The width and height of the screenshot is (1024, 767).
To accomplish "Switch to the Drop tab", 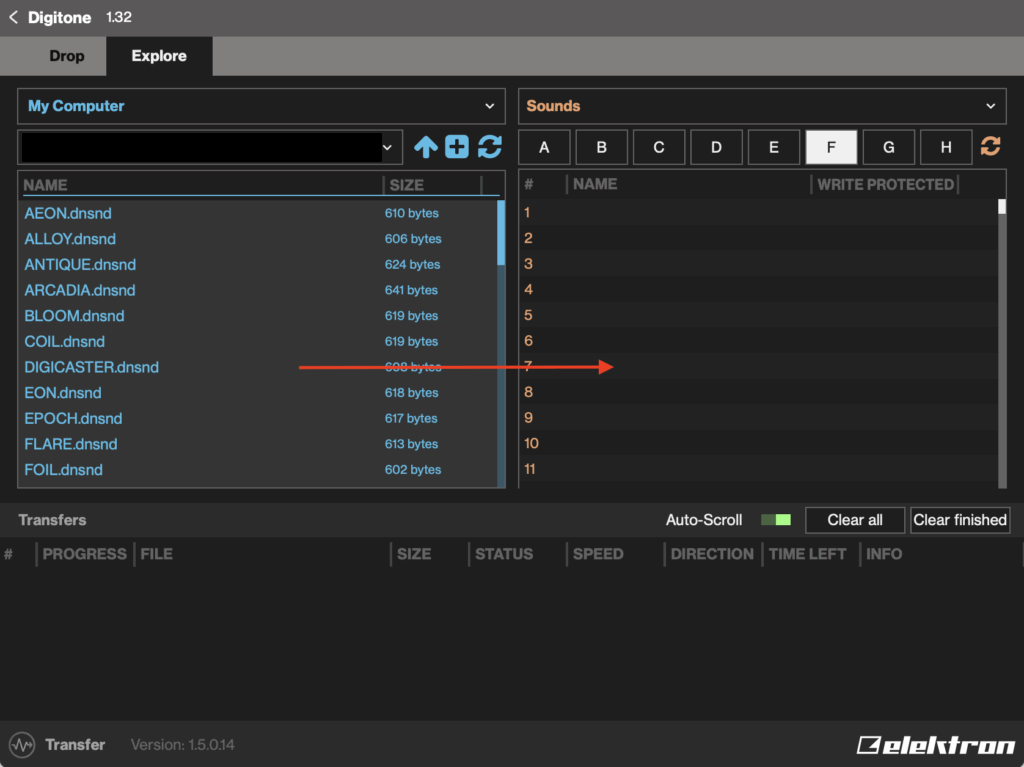I will (x=67, y=56).
